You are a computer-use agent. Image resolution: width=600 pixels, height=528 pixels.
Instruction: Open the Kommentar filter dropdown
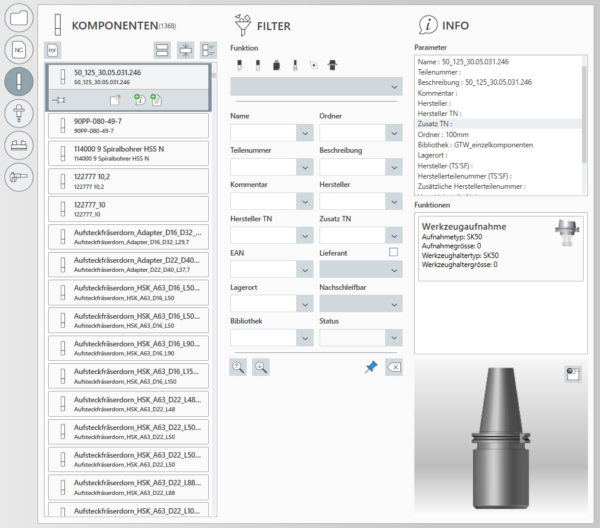click(x=305, y=201)
